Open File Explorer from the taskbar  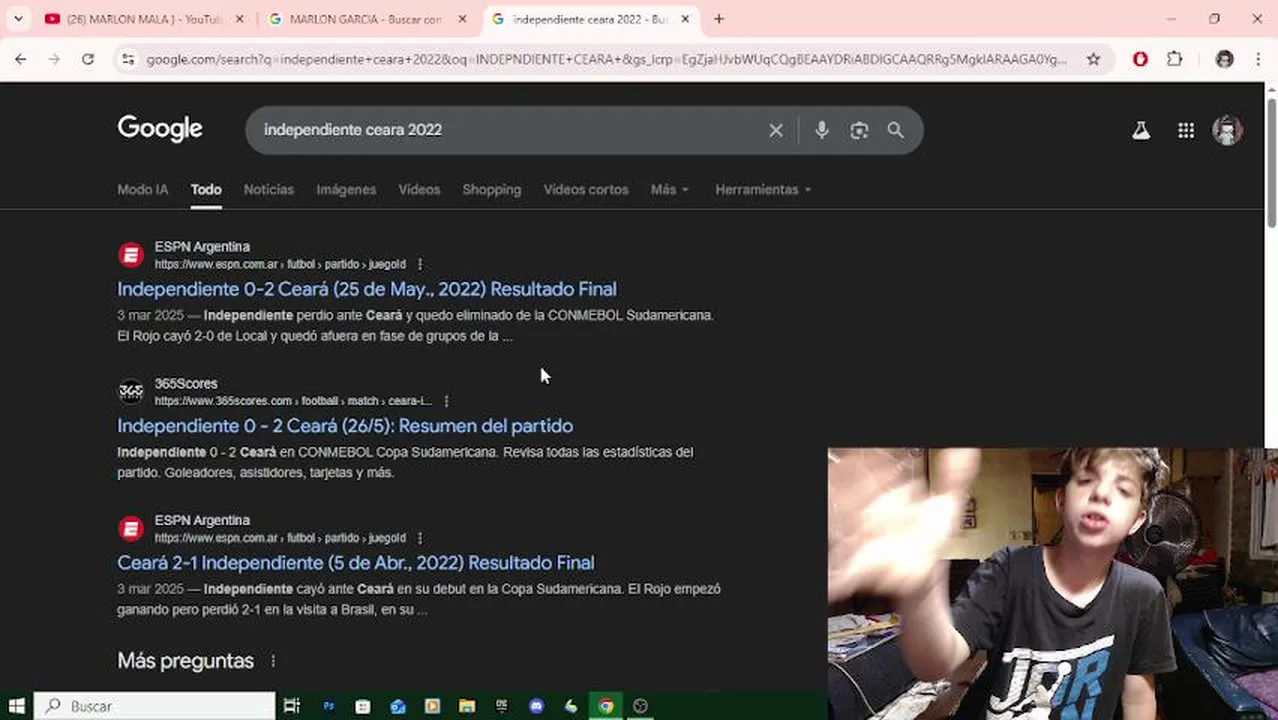click(467, 706)
